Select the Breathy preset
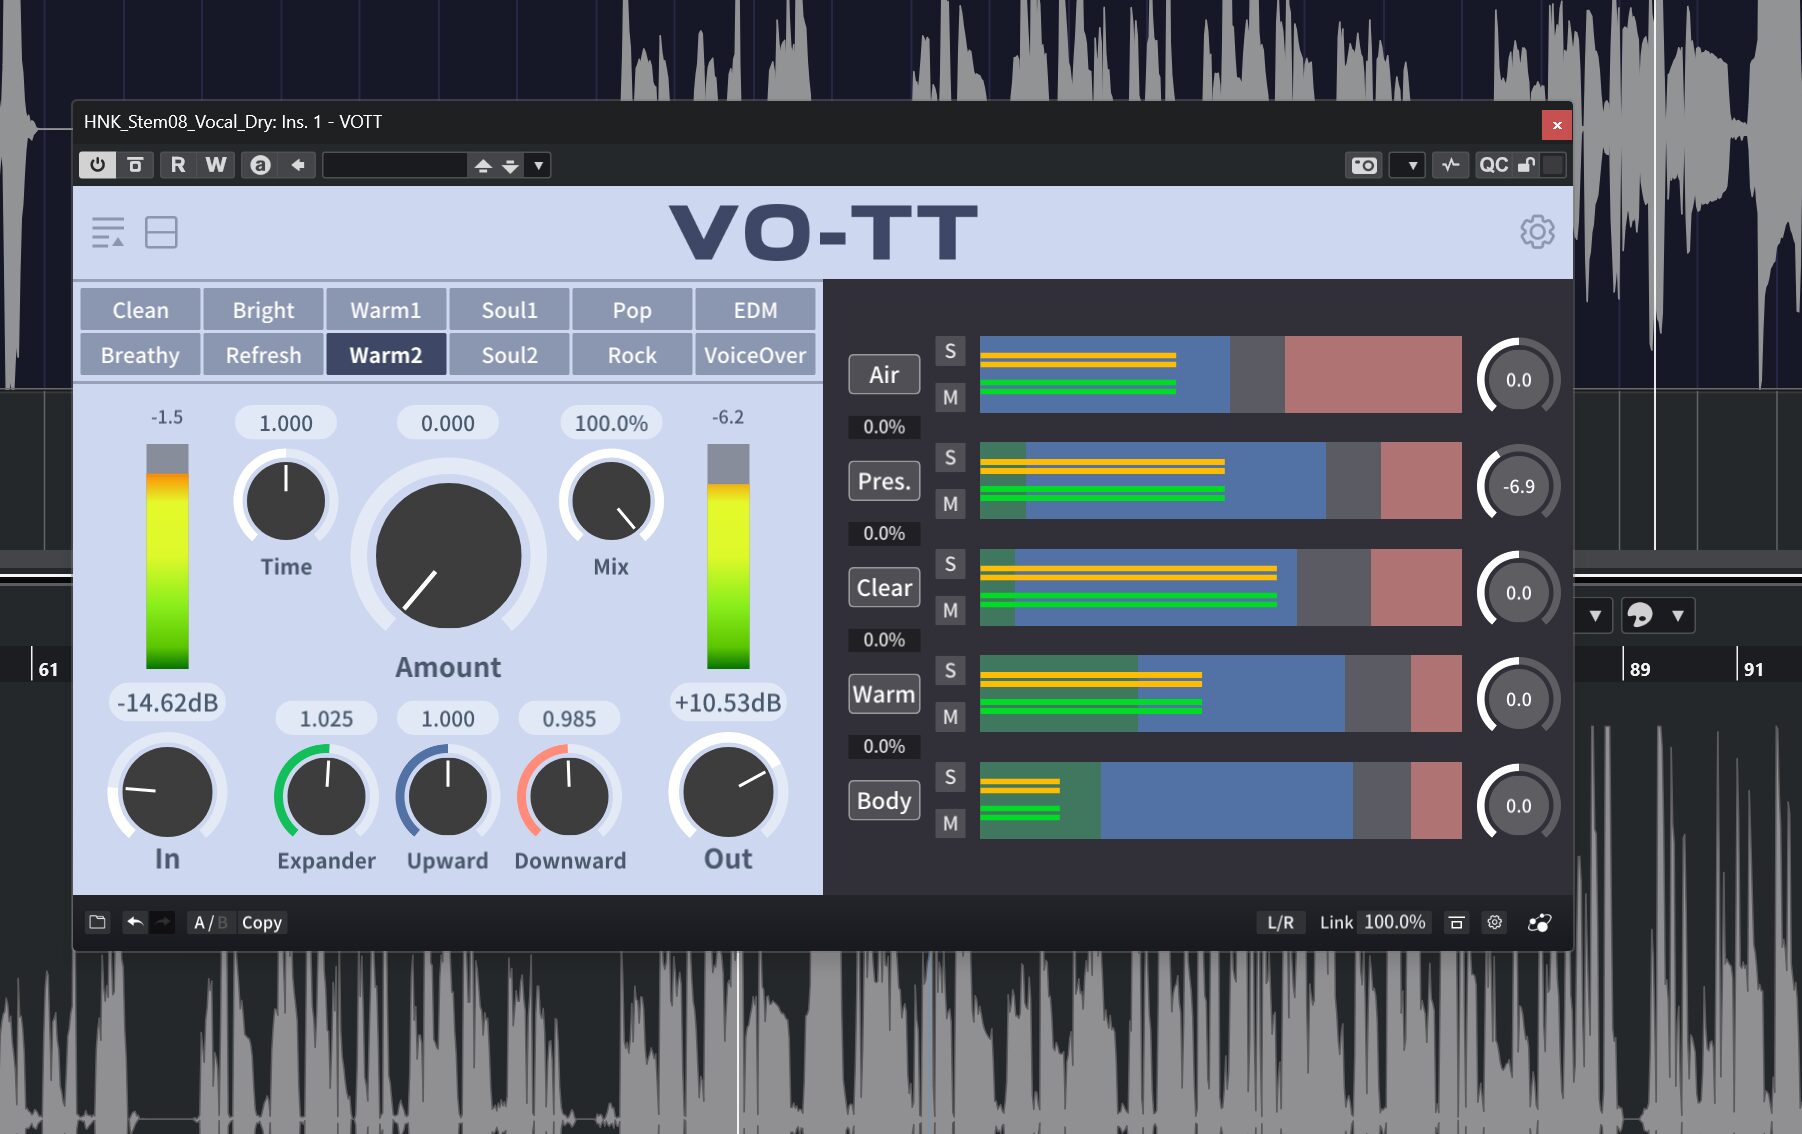The width and height of the screenshot is (1802, 1134). point(140,355)
